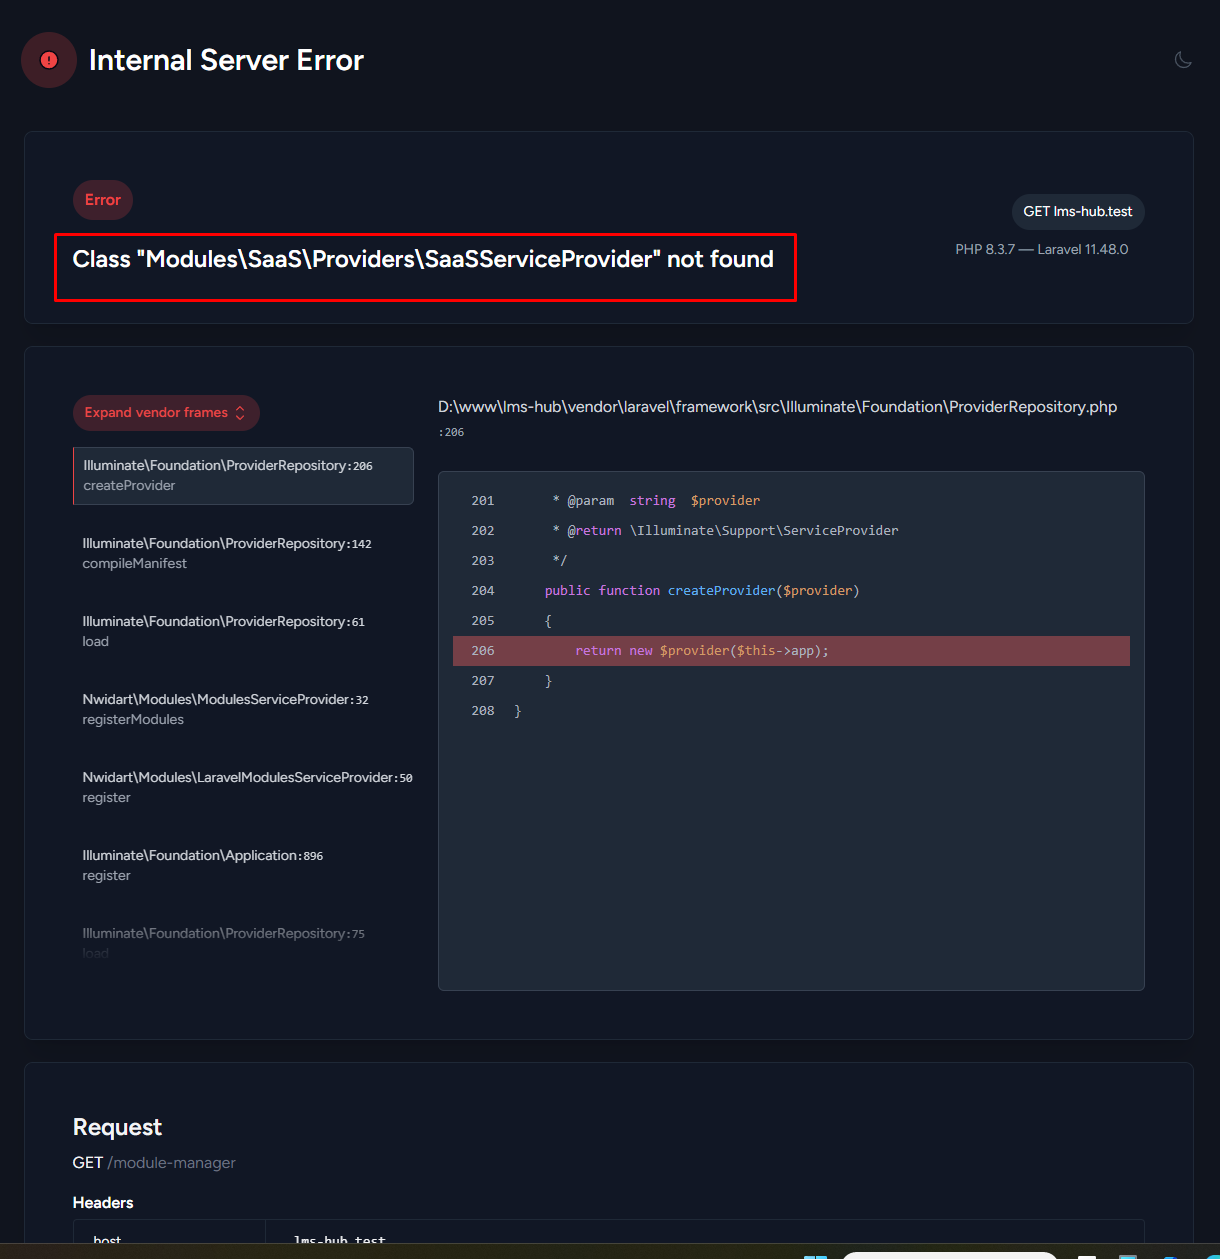Select the registerModules frame in ModulesServiceProvider
Screen dimensions: 1220x1259
(x=243, y=709)
